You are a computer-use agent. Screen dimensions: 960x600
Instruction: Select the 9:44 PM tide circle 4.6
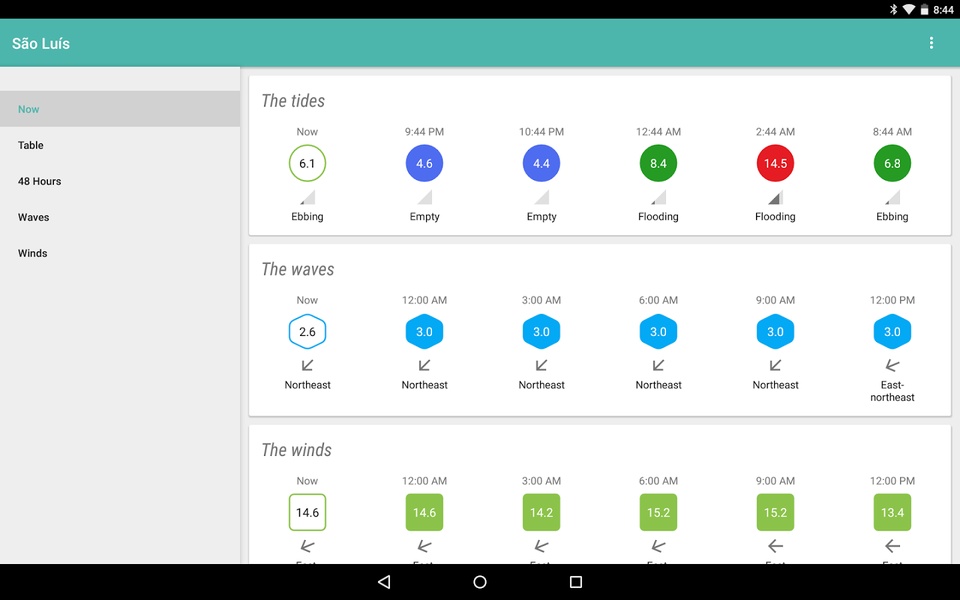[x=424, y=163]
